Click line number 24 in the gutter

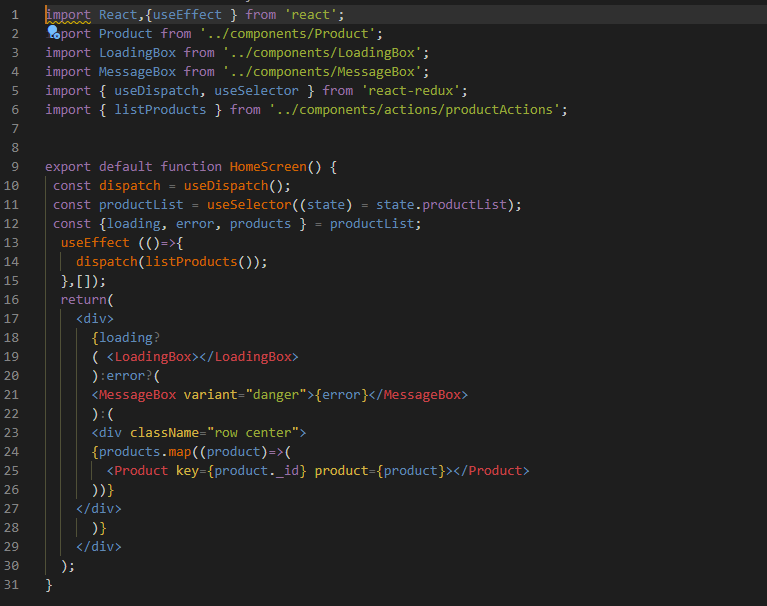point(11,451)
